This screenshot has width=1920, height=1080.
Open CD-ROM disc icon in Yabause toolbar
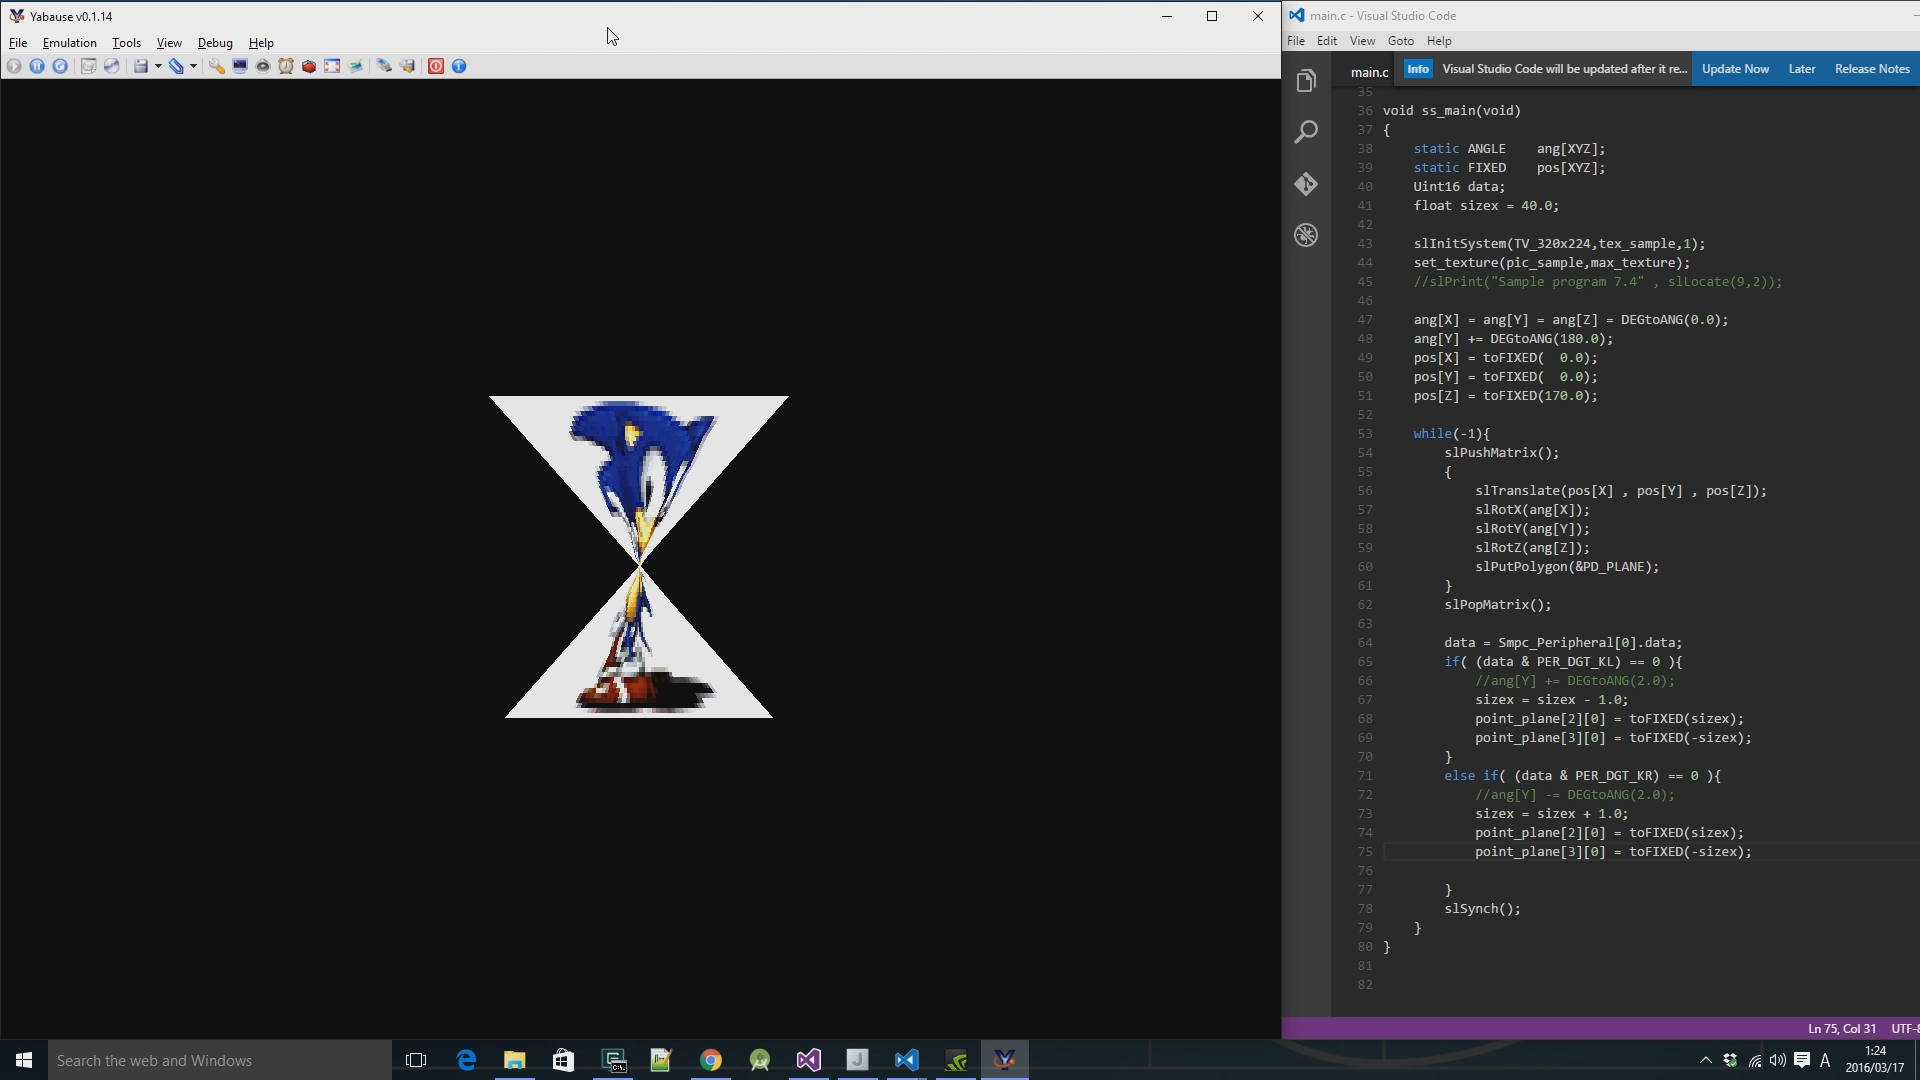coord(112,66)
